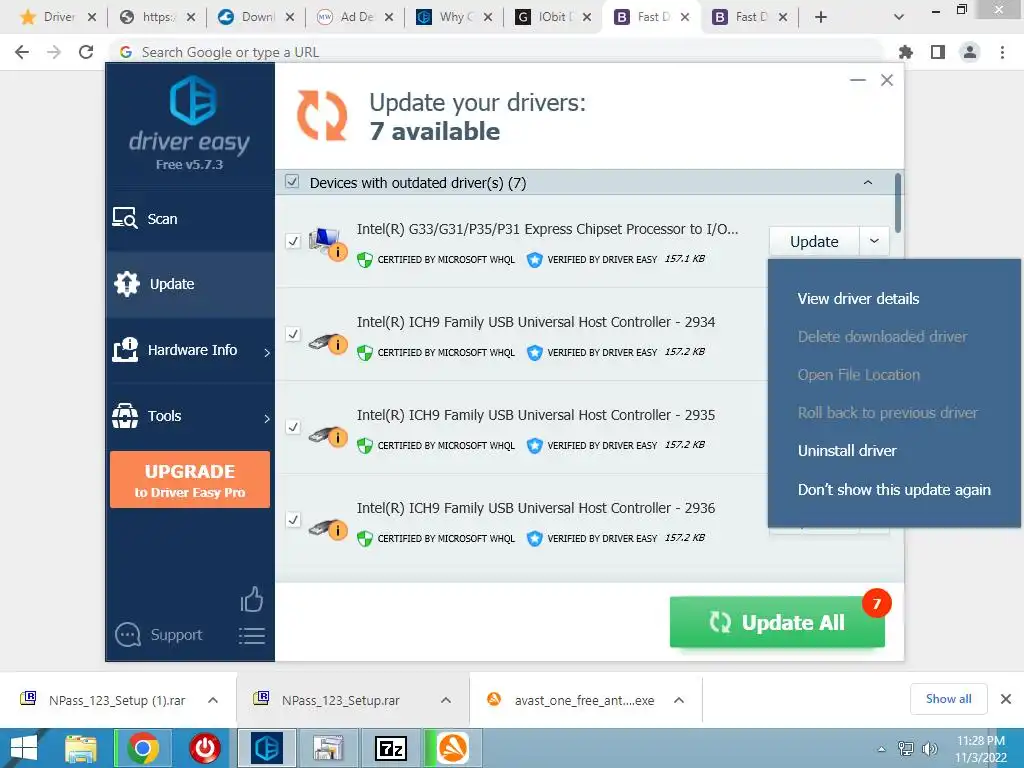Viewport: 1024px width, 768px height.
Task: Collapse the outdated drivers group chevron
Action: coord(868,182)
